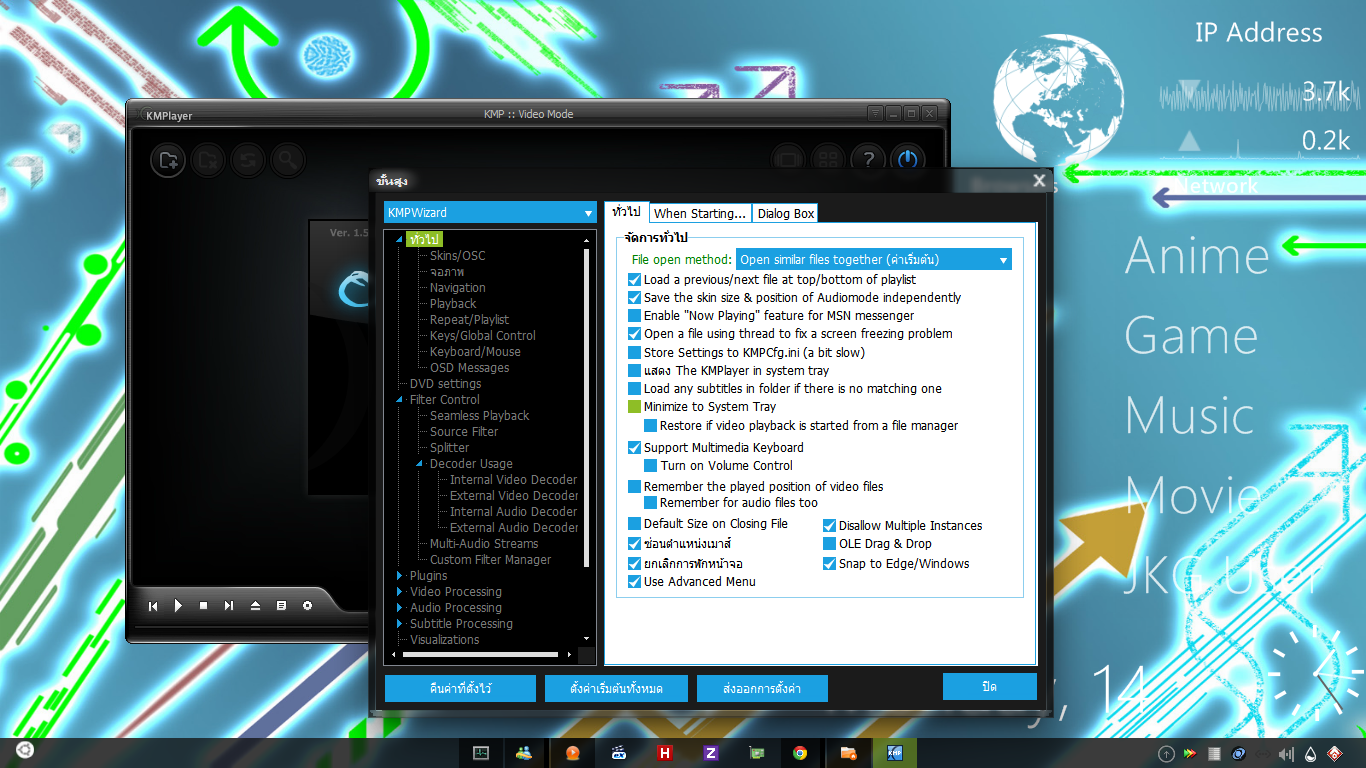This screenshot has height=768, width=1366.
Task: Open the control box gear icon
Action: (307, 605)
